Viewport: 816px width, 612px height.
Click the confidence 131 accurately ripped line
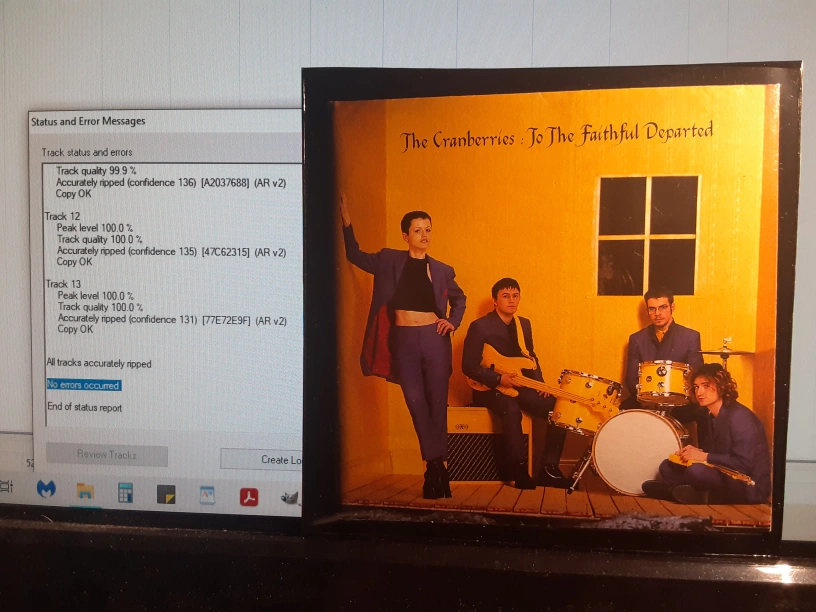click(172, 320)
